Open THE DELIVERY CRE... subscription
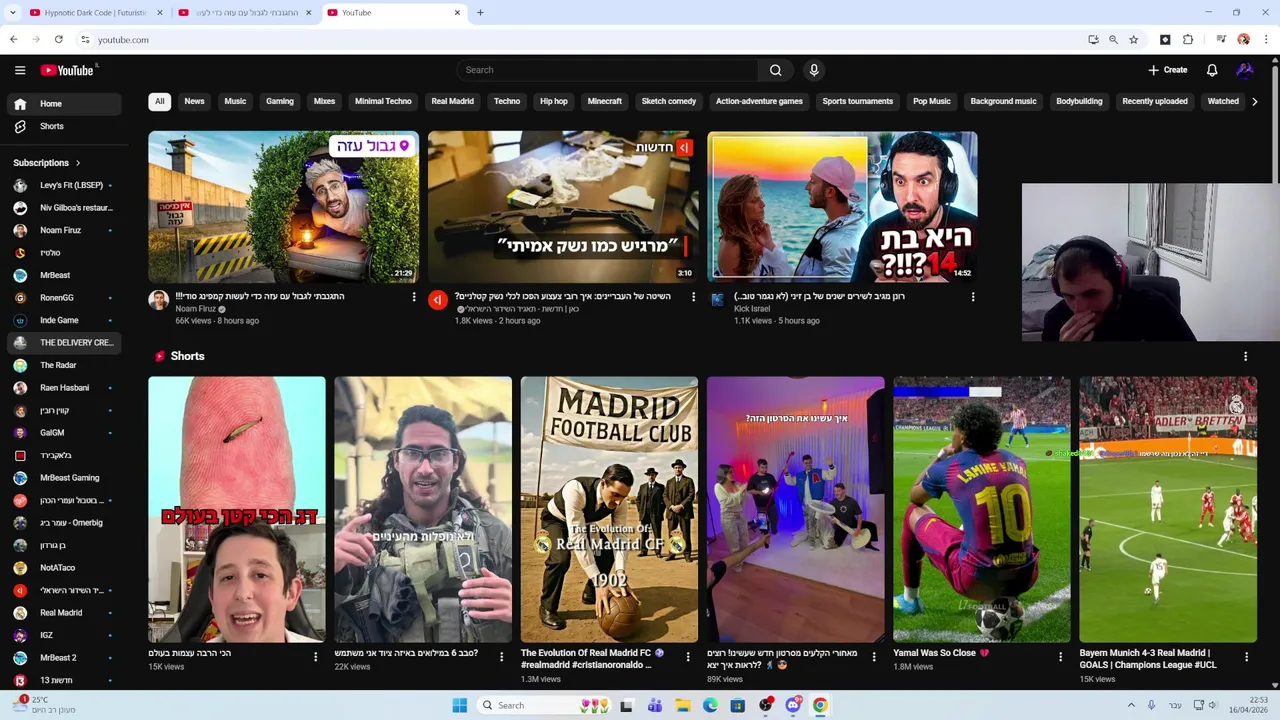 pyautogui.click(x=64, y=342)
